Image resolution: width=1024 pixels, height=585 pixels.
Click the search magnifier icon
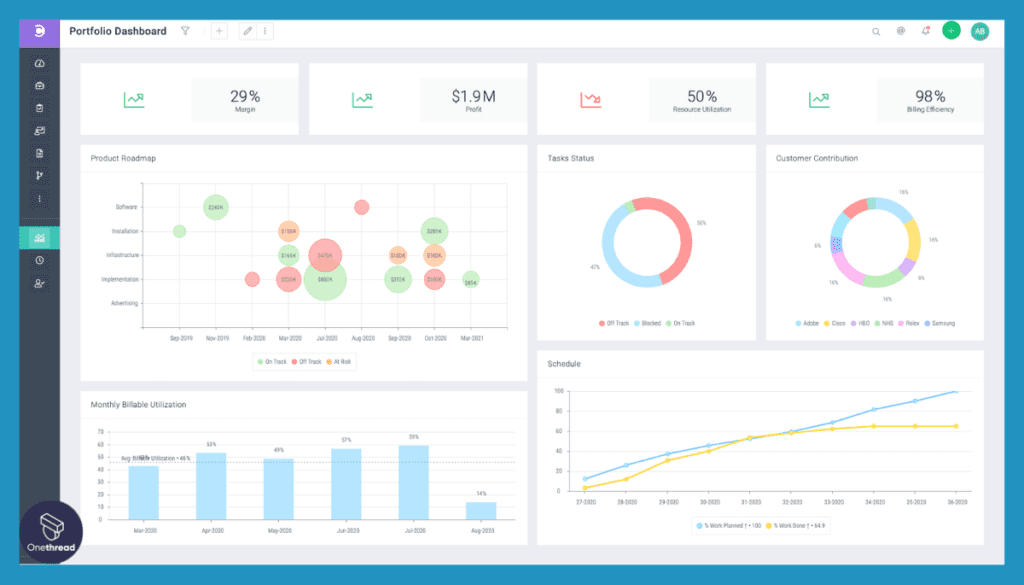click(876, 31)
